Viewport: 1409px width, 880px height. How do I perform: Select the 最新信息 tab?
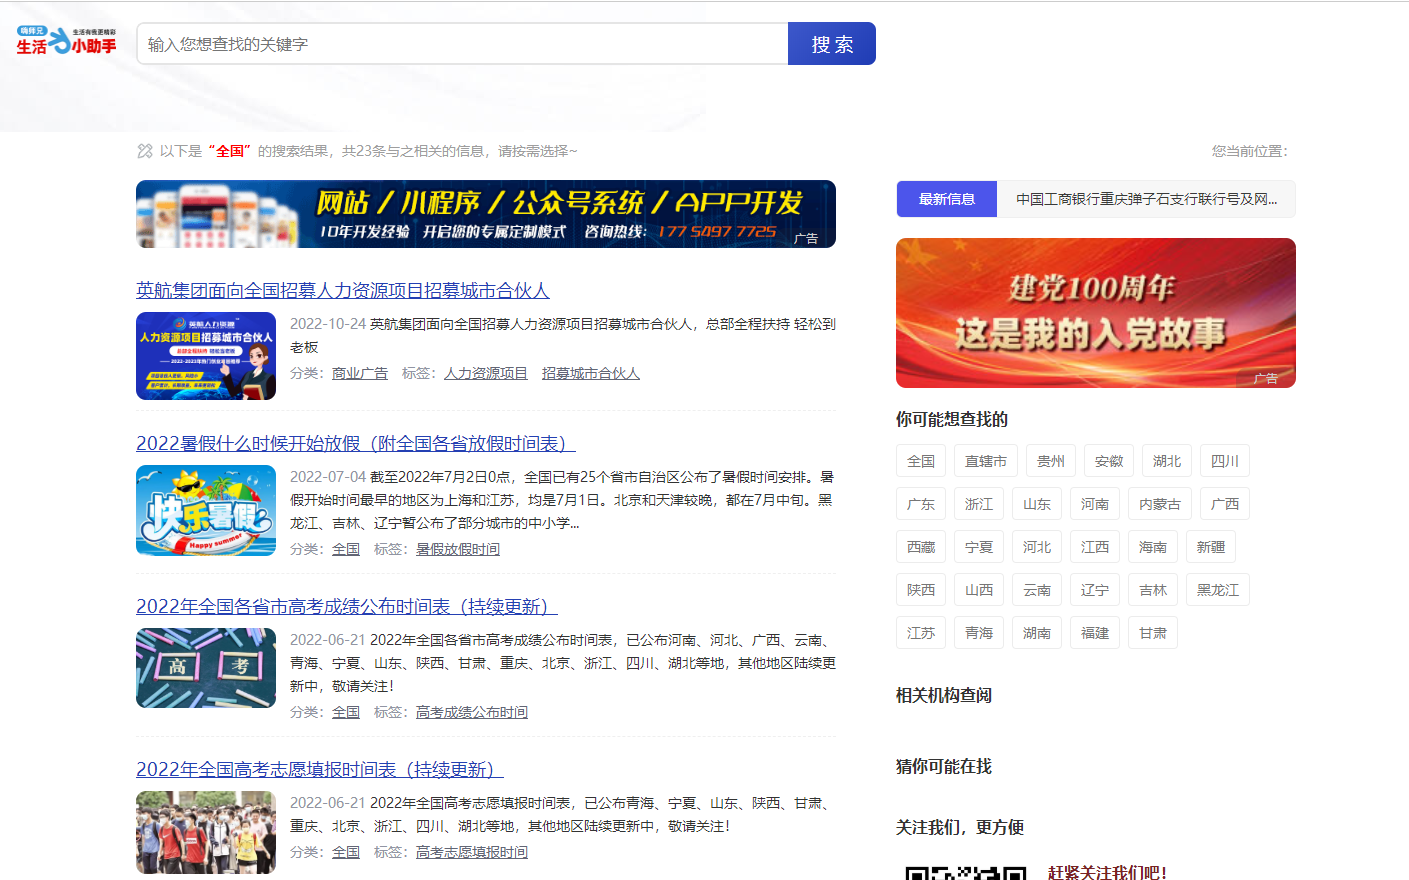coord(946,199)
